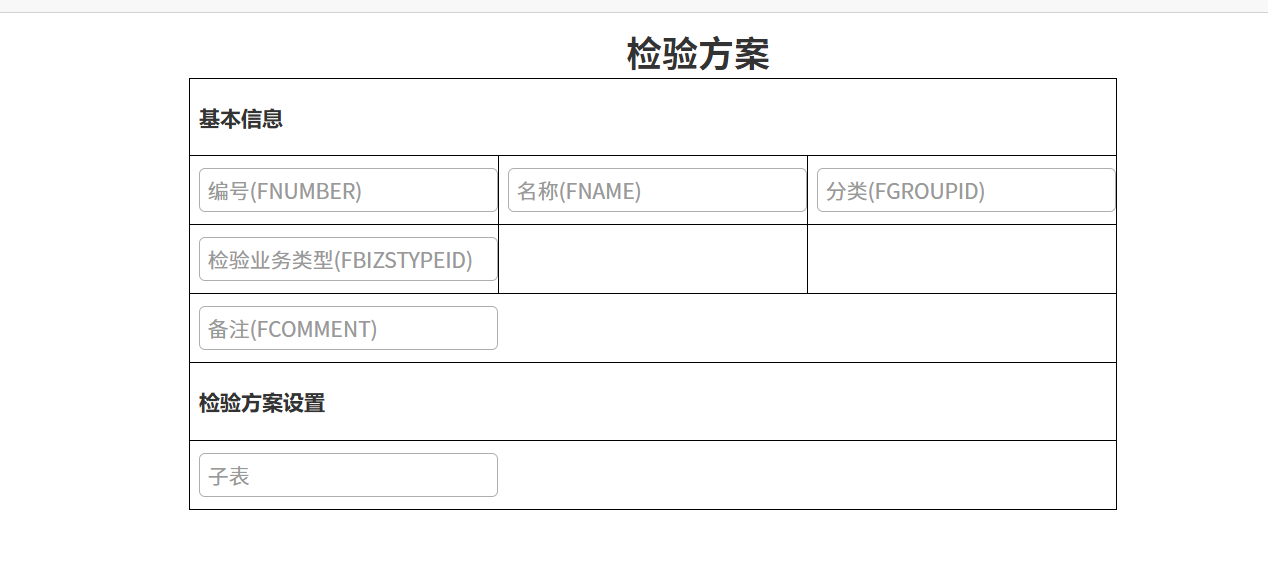This screenshot has width=1268, height=572.
Task: Click blank space right of 备注 field
Action: click(800, 328)
